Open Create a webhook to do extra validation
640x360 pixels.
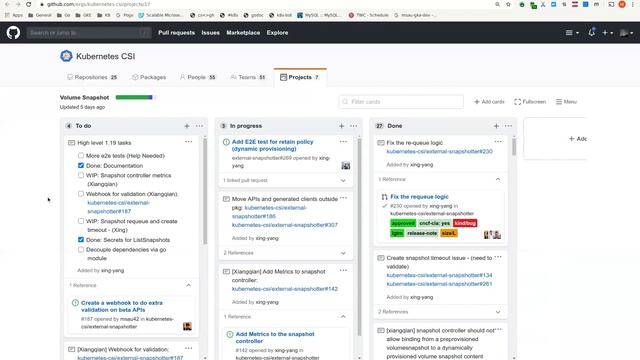click(122, 306)
